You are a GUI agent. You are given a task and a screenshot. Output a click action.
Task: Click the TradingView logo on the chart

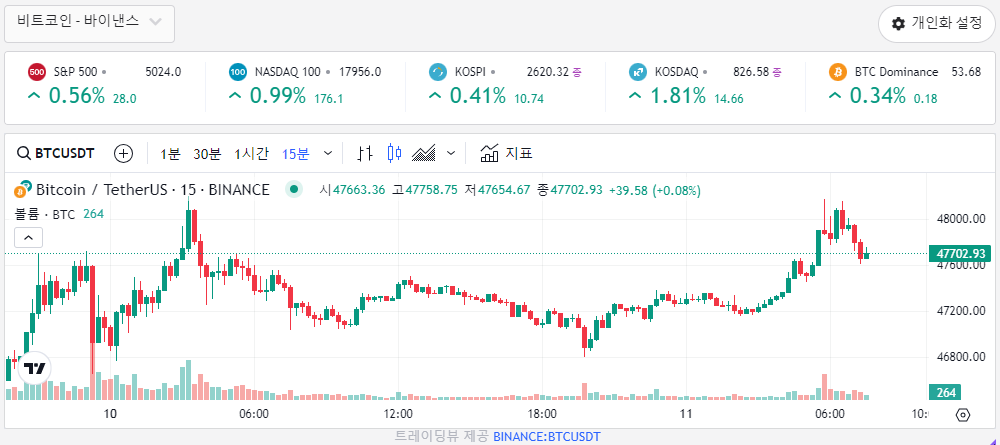tap(34, 368)
